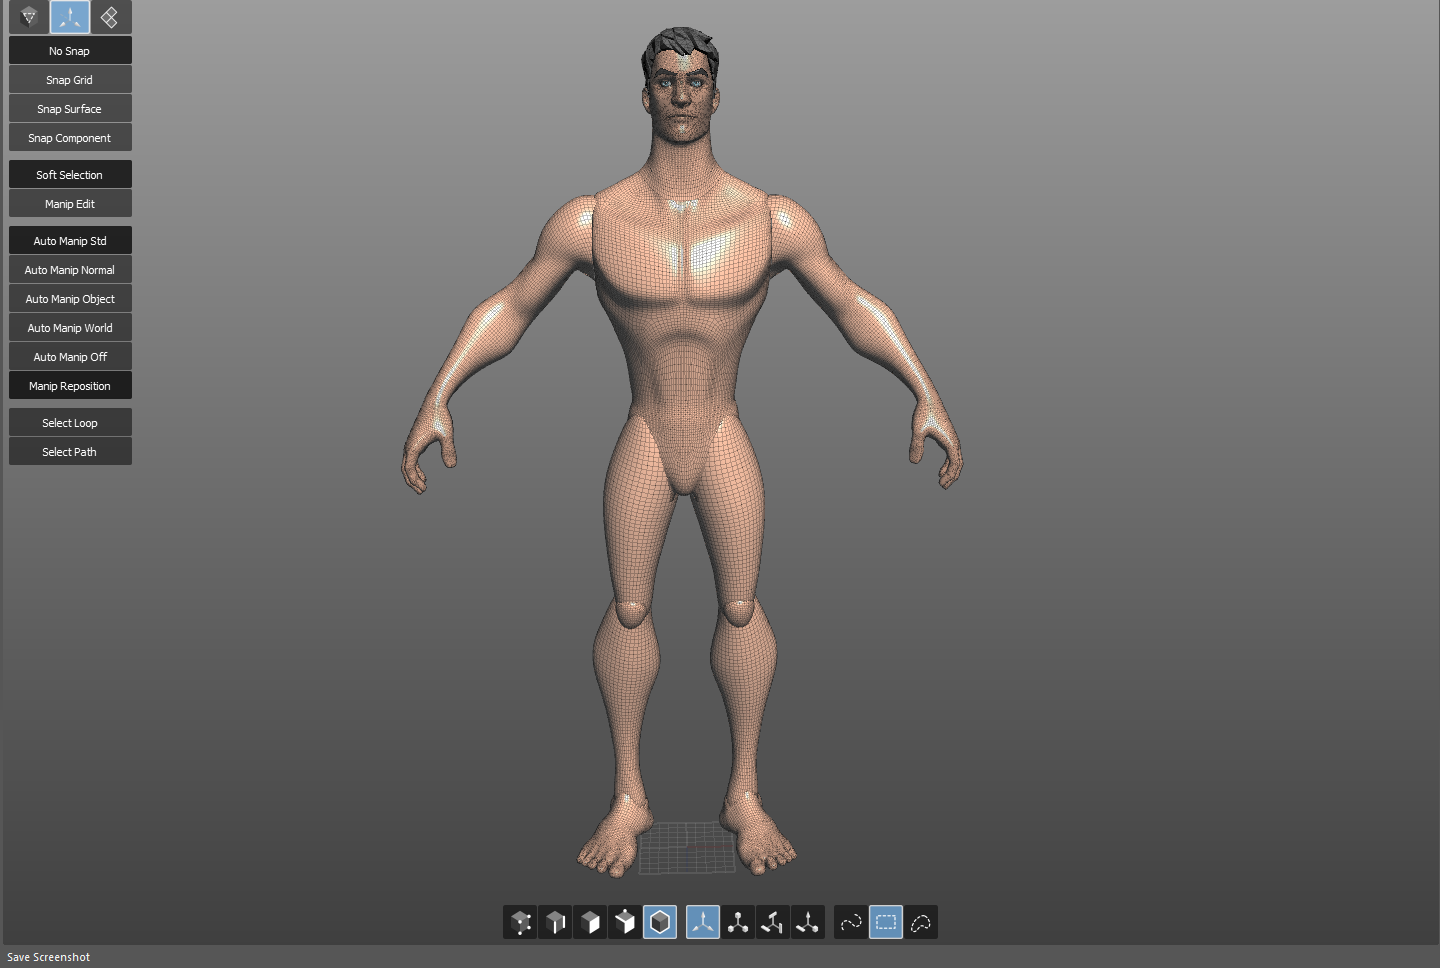Screen dimensions: 1440x968
Task: Turn Auto Manip Off
Action: point(70,357)
